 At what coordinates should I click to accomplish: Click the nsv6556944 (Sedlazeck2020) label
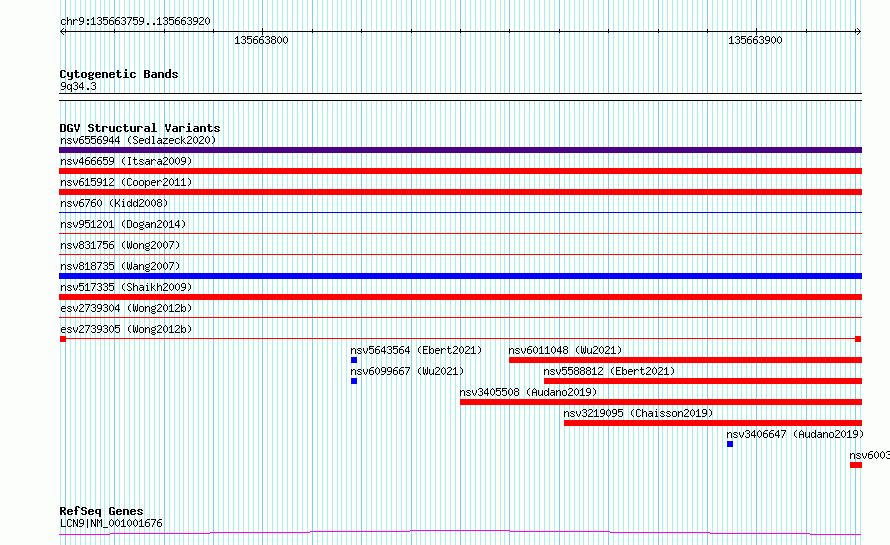pos(138,140)
